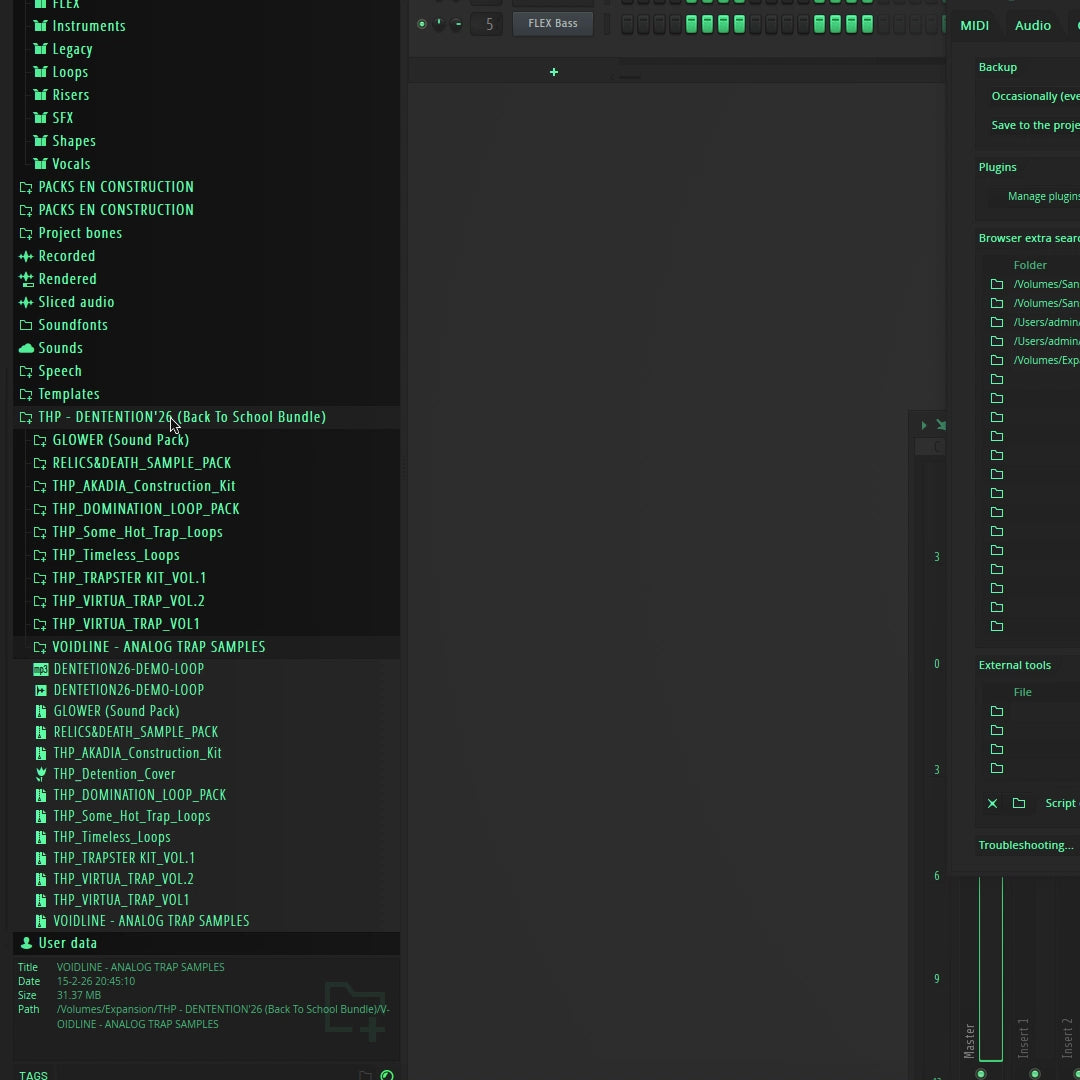Switch to the MIDI settings tab

click(x=974, y=25)
